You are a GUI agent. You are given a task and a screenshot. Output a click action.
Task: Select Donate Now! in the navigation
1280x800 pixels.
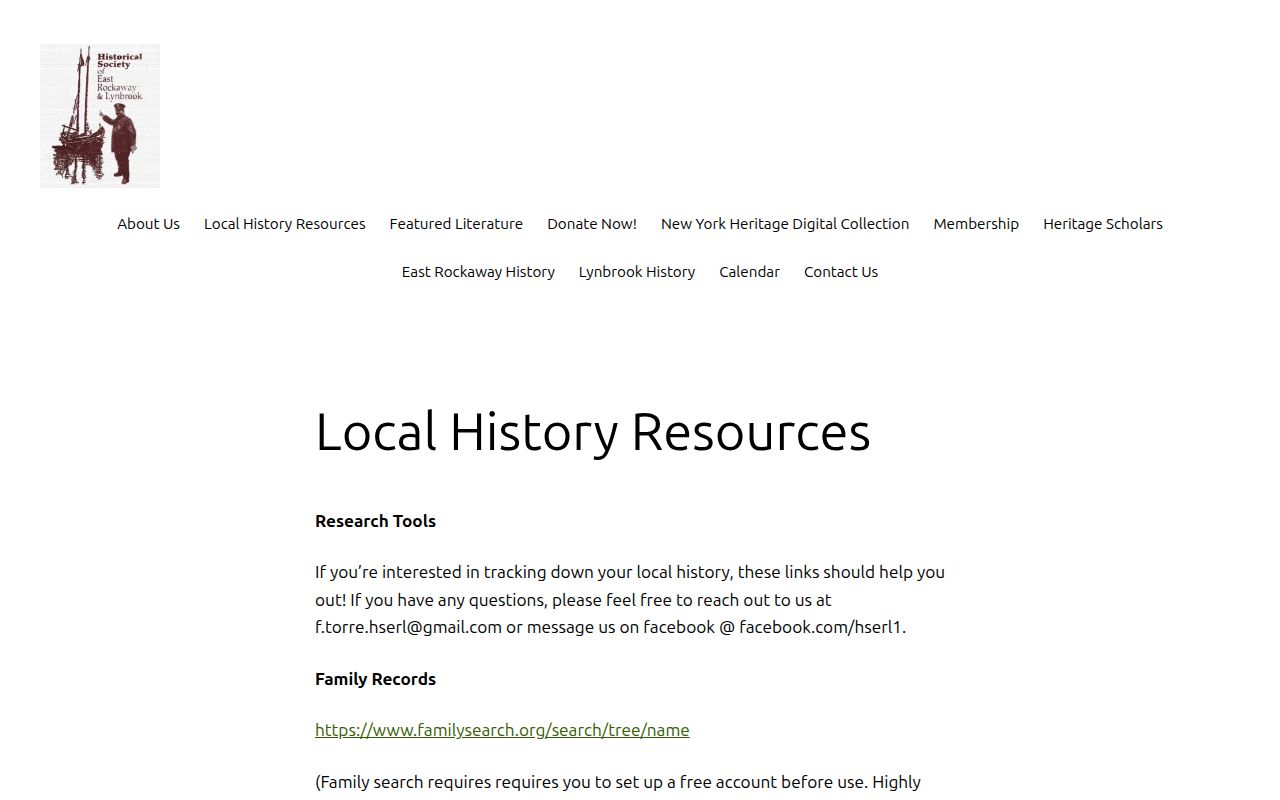[592, 224]
